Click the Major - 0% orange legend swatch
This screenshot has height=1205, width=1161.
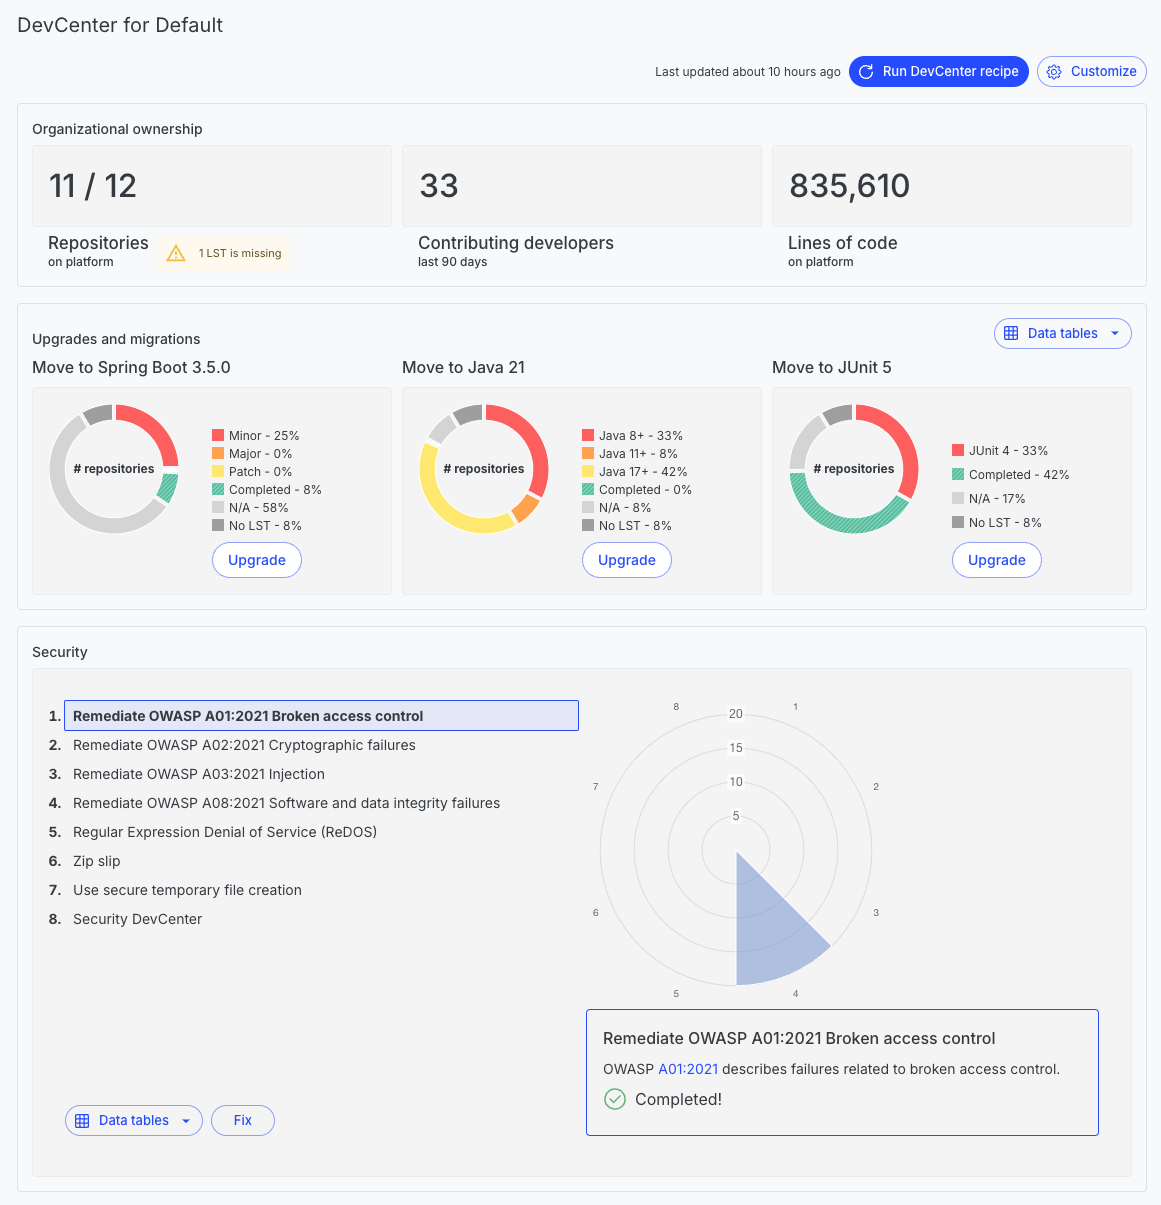tap(218, 453)
